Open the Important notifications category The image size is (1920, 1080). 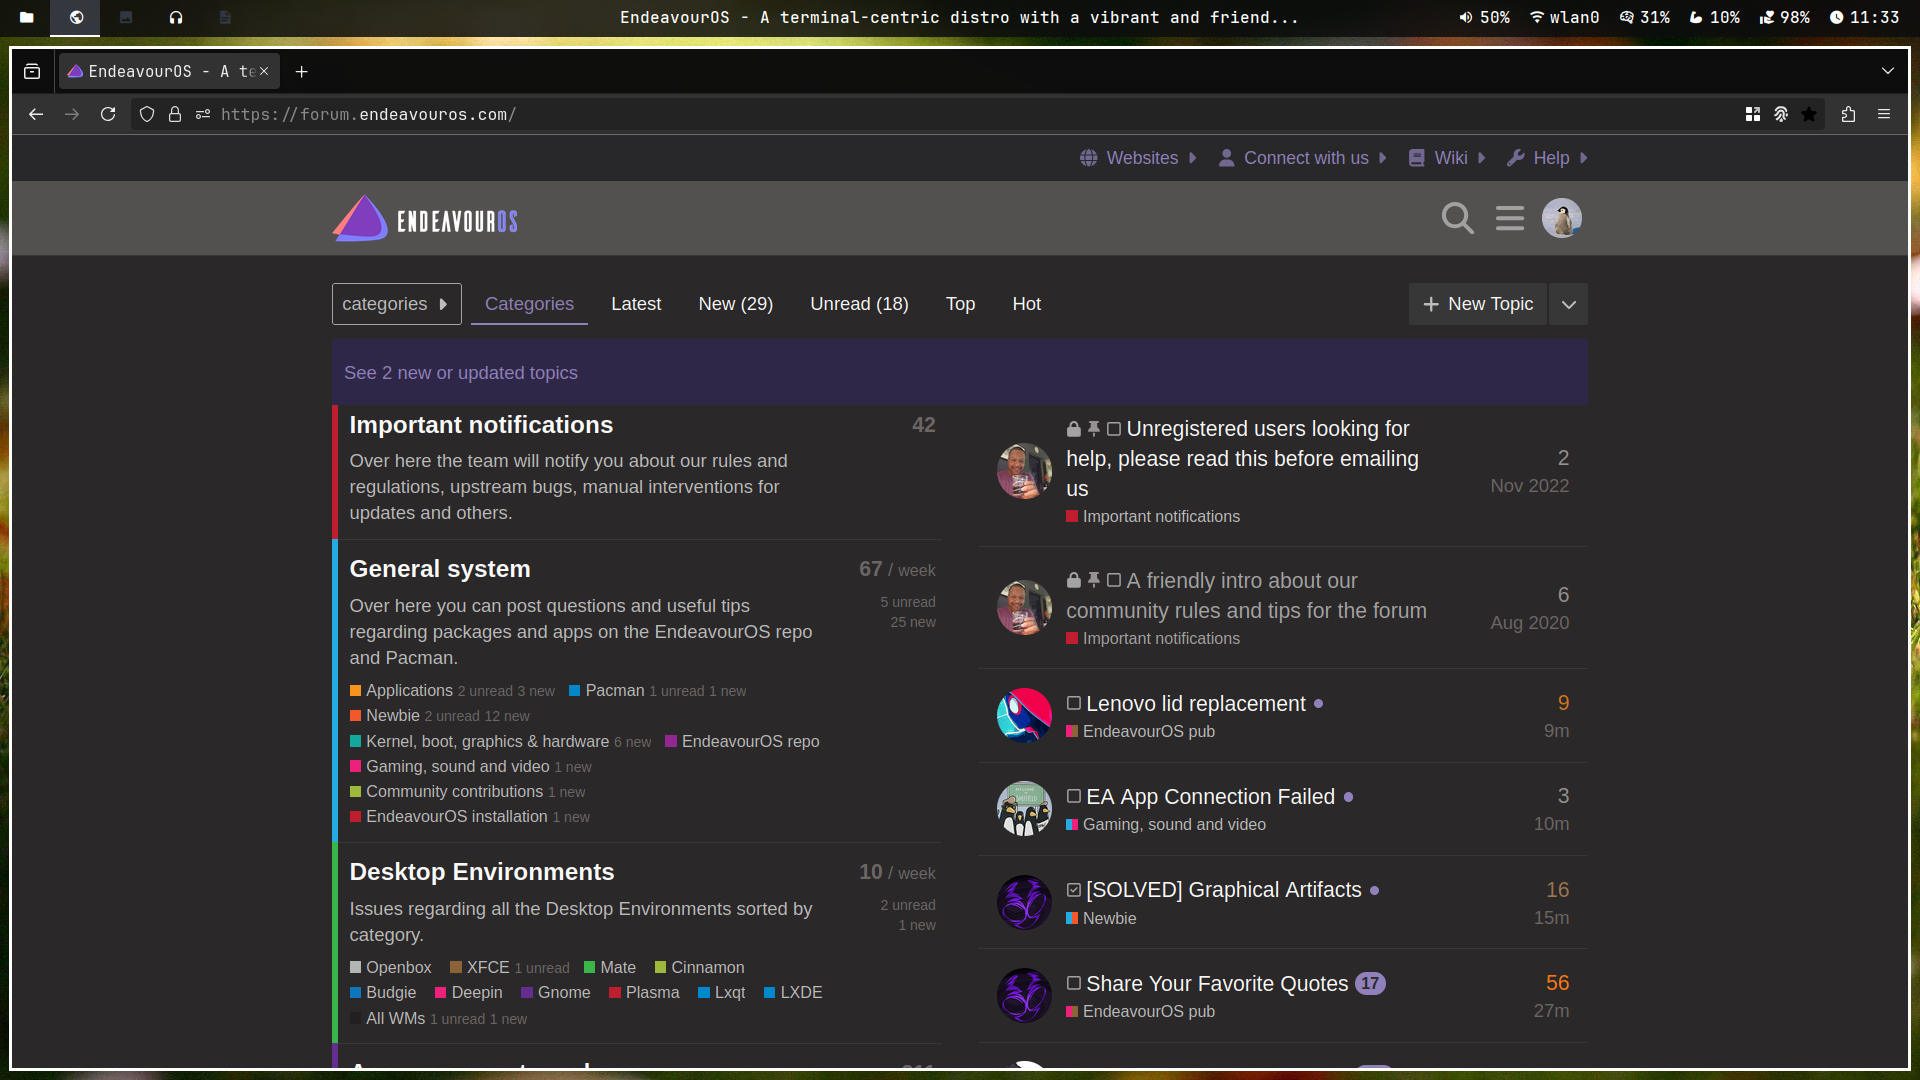pos(481,425)
